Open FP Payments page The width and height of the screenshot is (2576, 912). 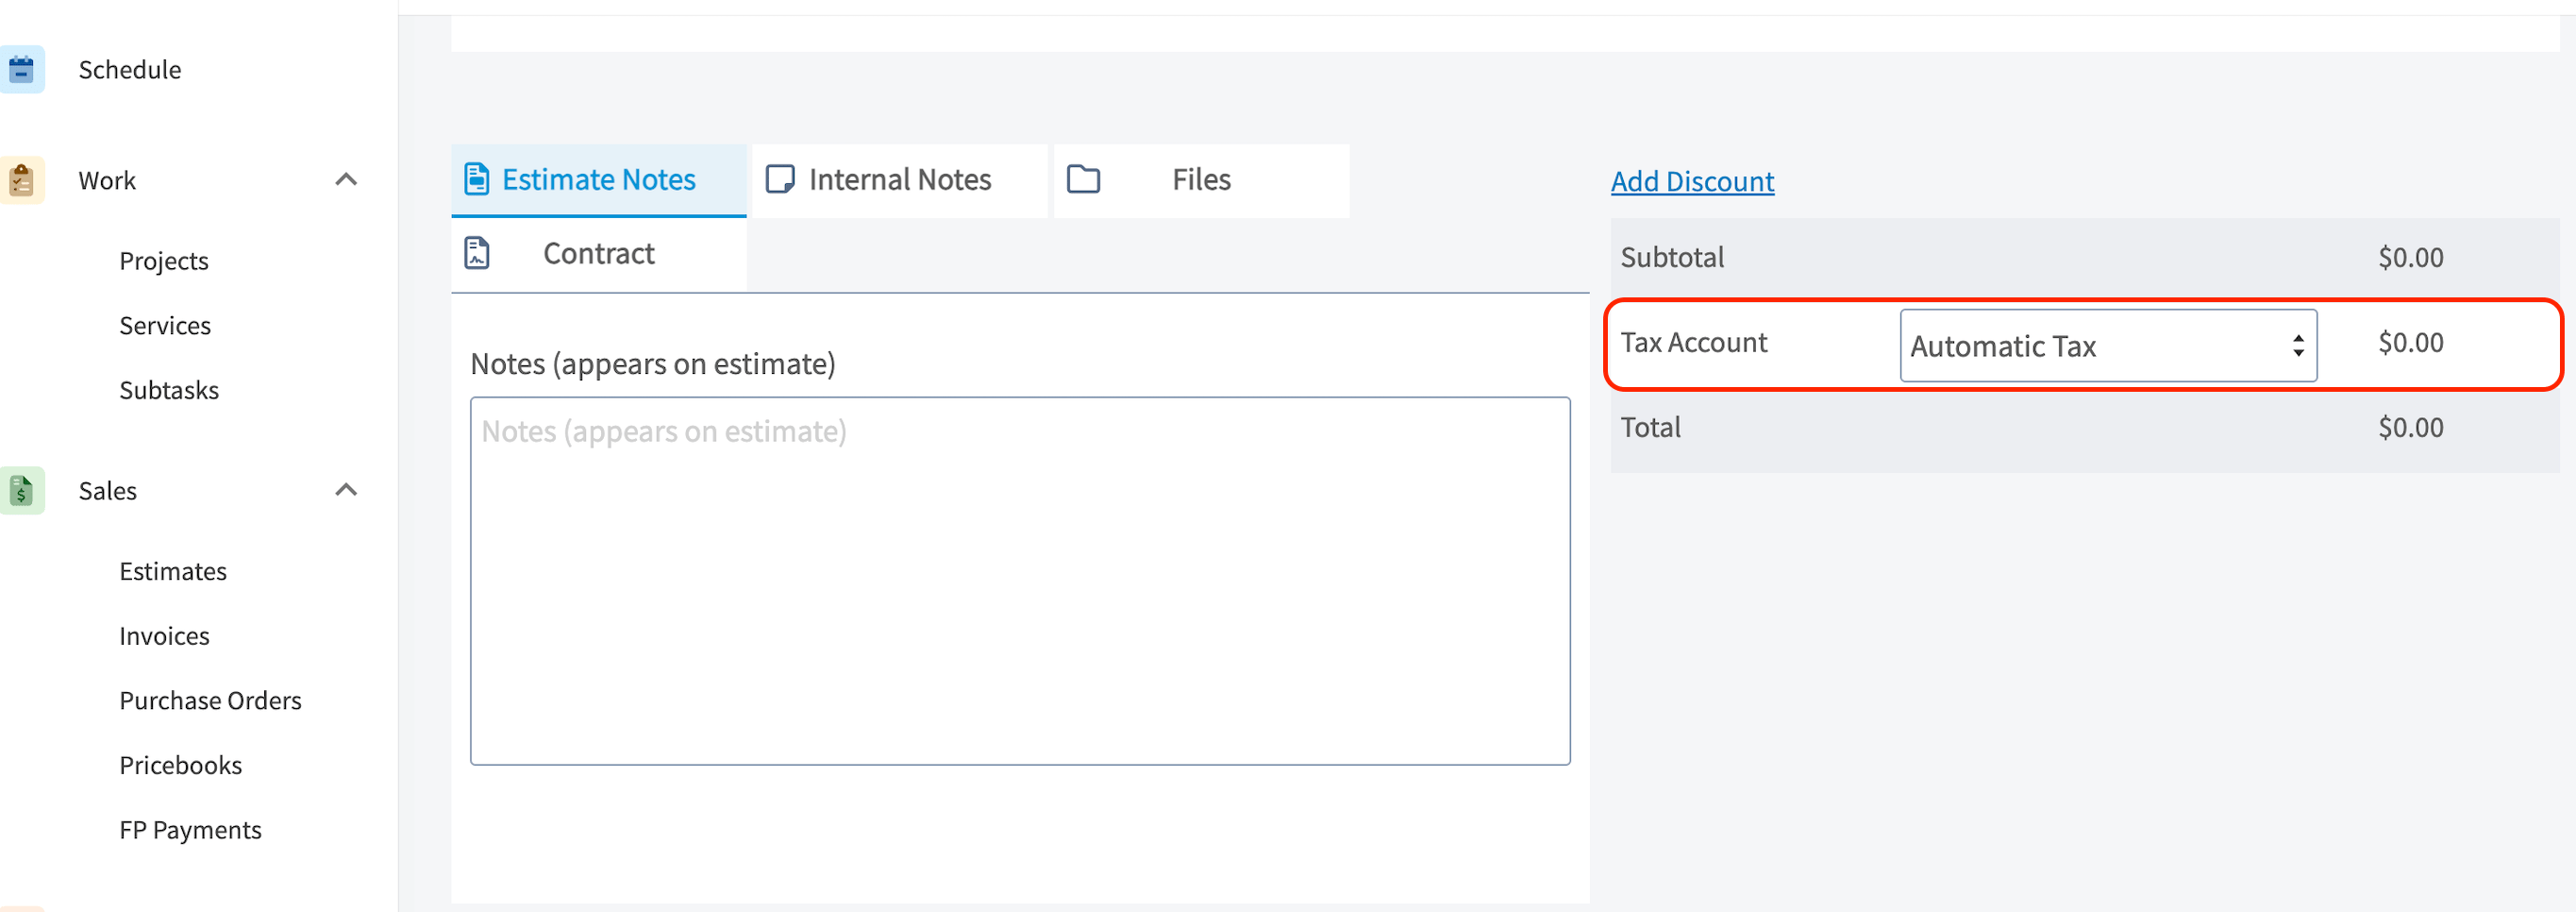click(190, 830)
